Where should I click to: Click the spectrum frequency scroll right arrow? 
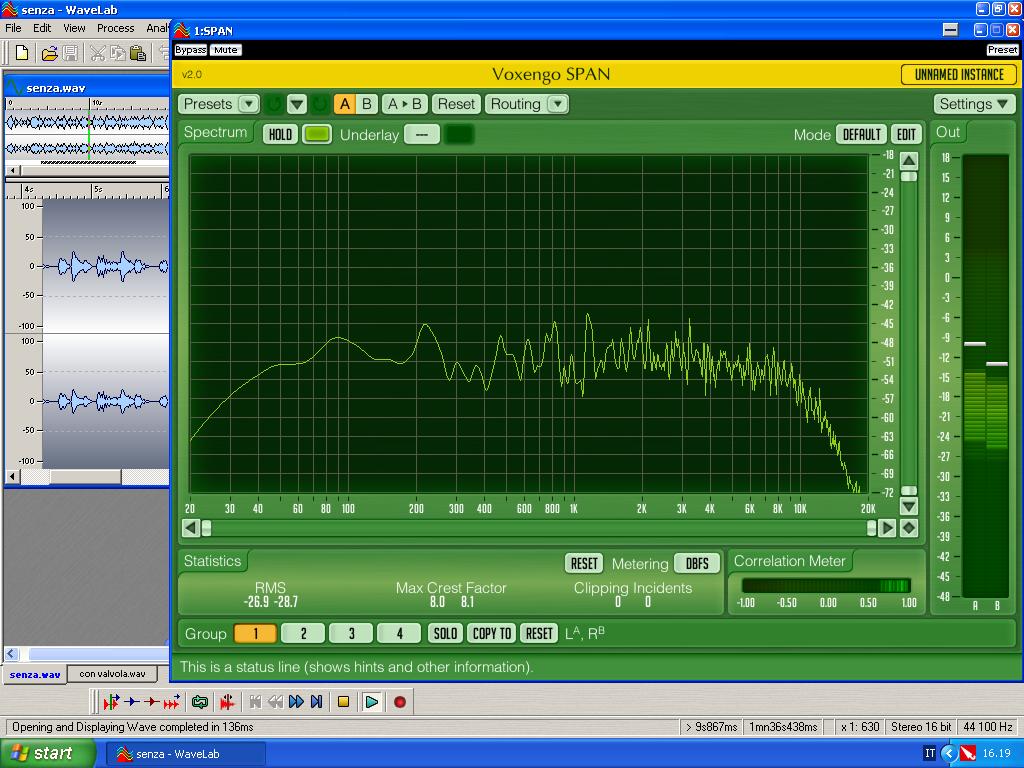point(887,528)
